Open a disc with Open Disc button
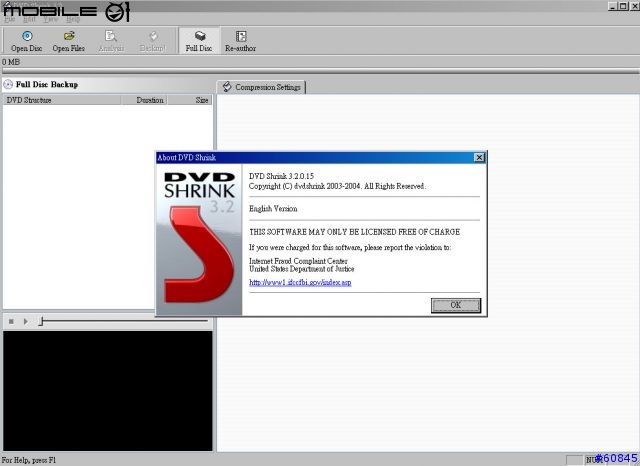640x466 pixels. [x=27, y=41]
